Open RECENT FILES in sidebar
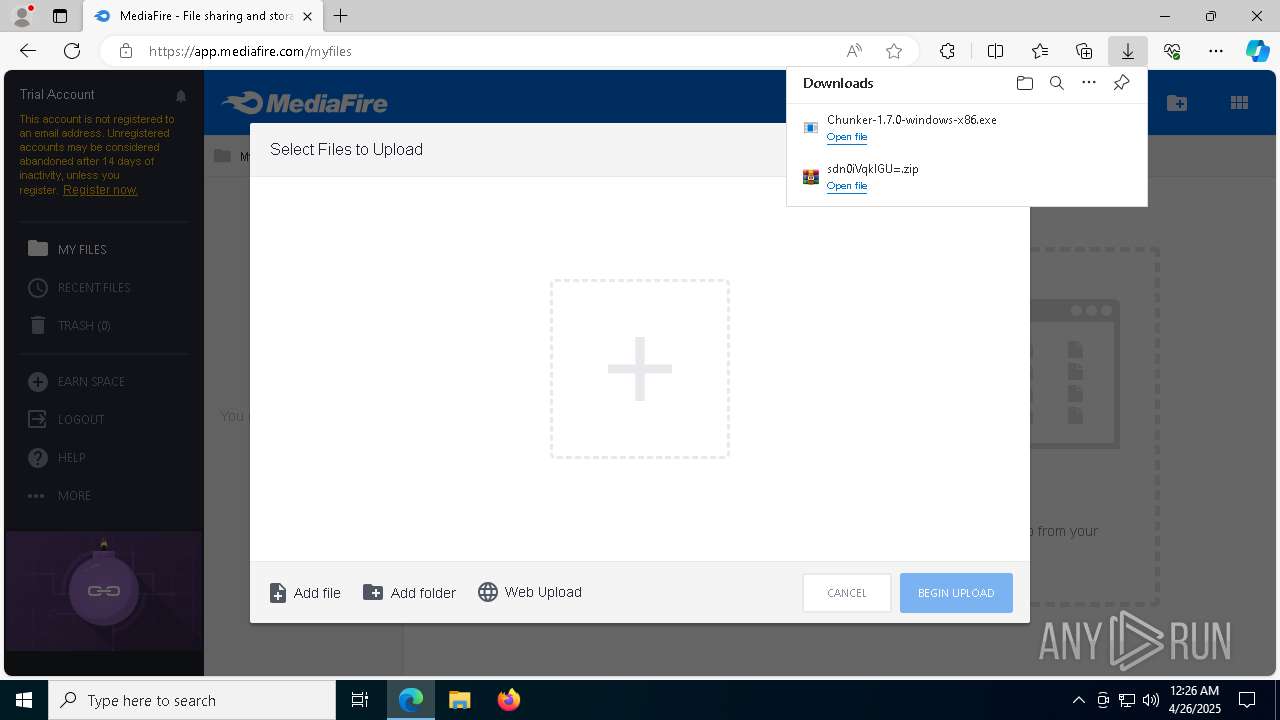This screenshot has height=720, width=1280. tap(79, 287)
